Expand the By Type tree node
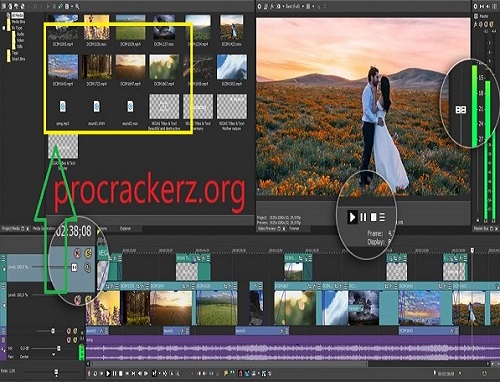The width and height of the screenshot is (500, 382). click(4, 28)
